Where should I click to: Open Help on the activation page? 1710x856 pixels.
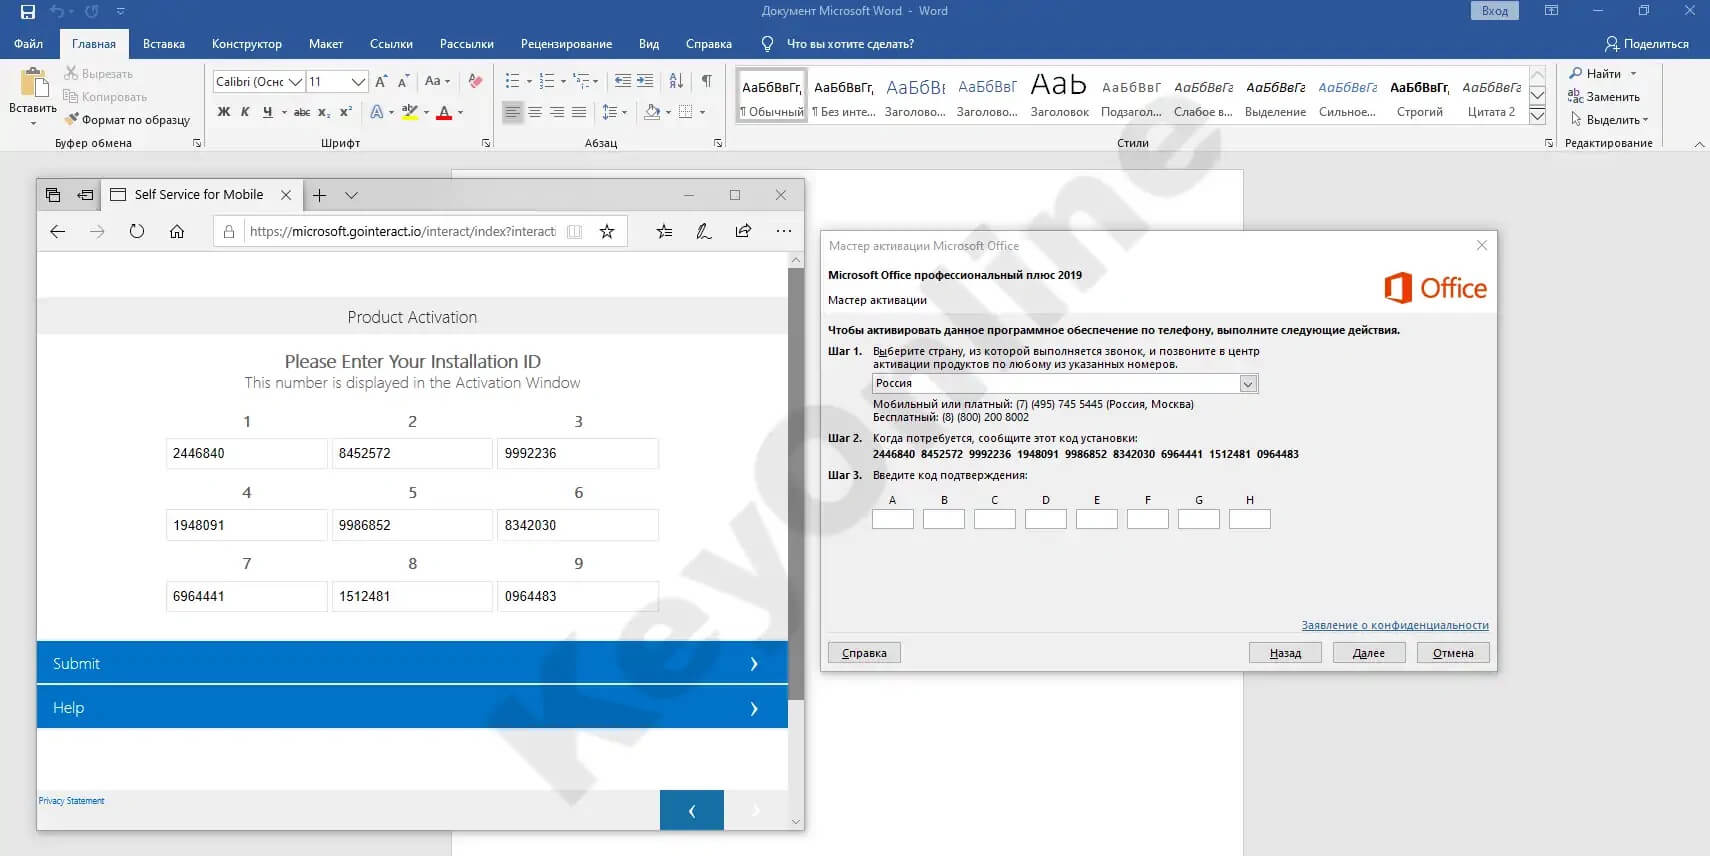412,707
